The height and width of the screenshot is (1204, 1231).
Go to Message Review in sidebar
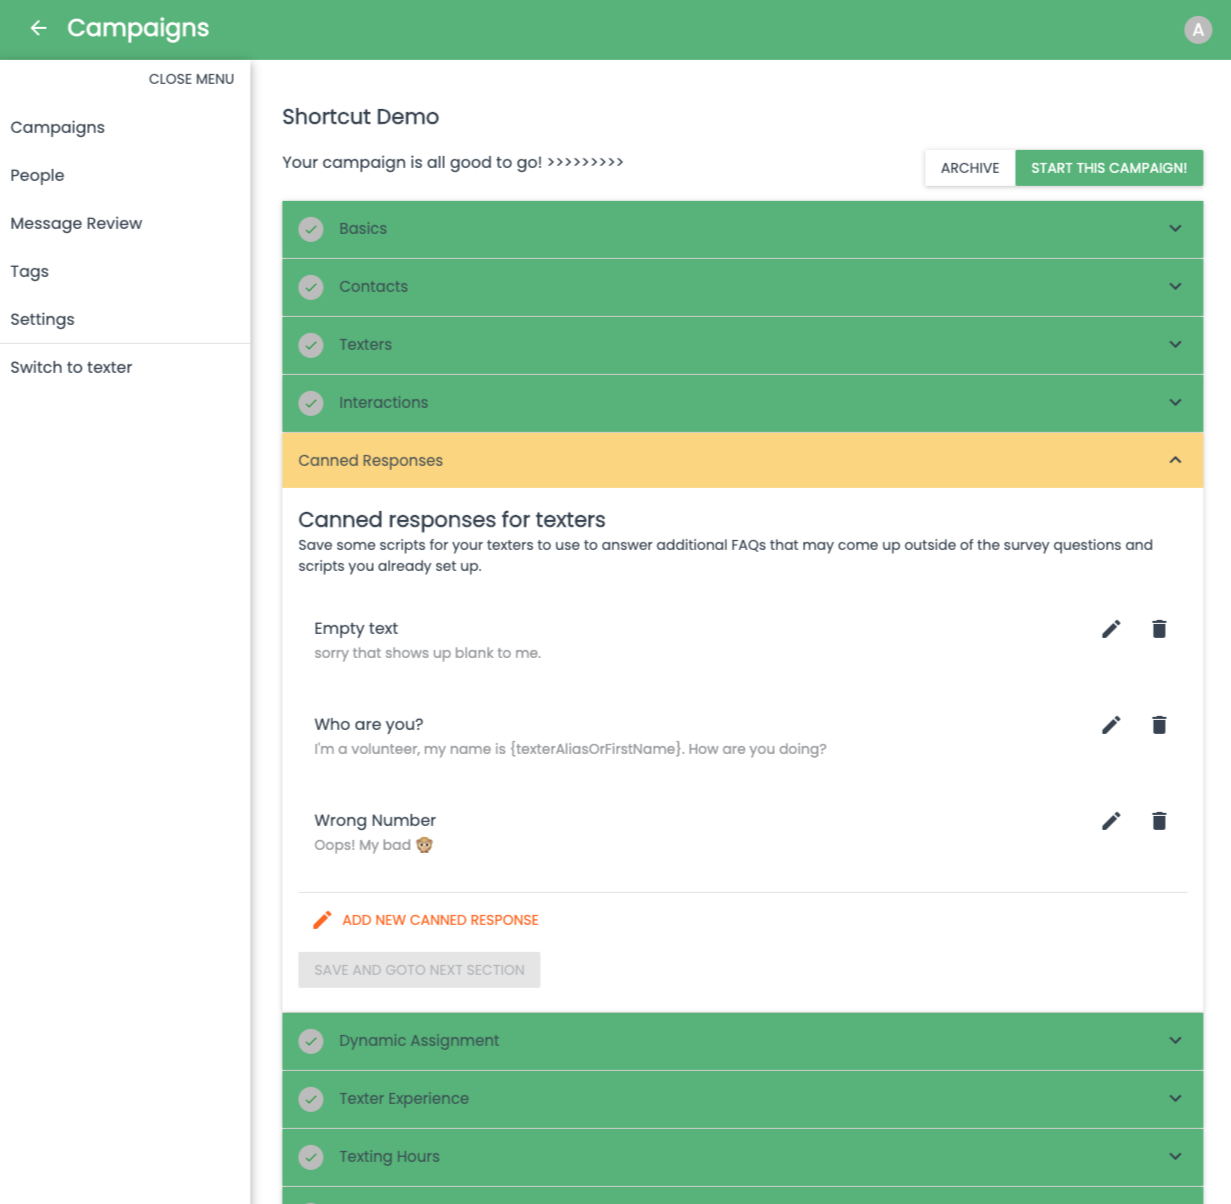tap(76, 223)
